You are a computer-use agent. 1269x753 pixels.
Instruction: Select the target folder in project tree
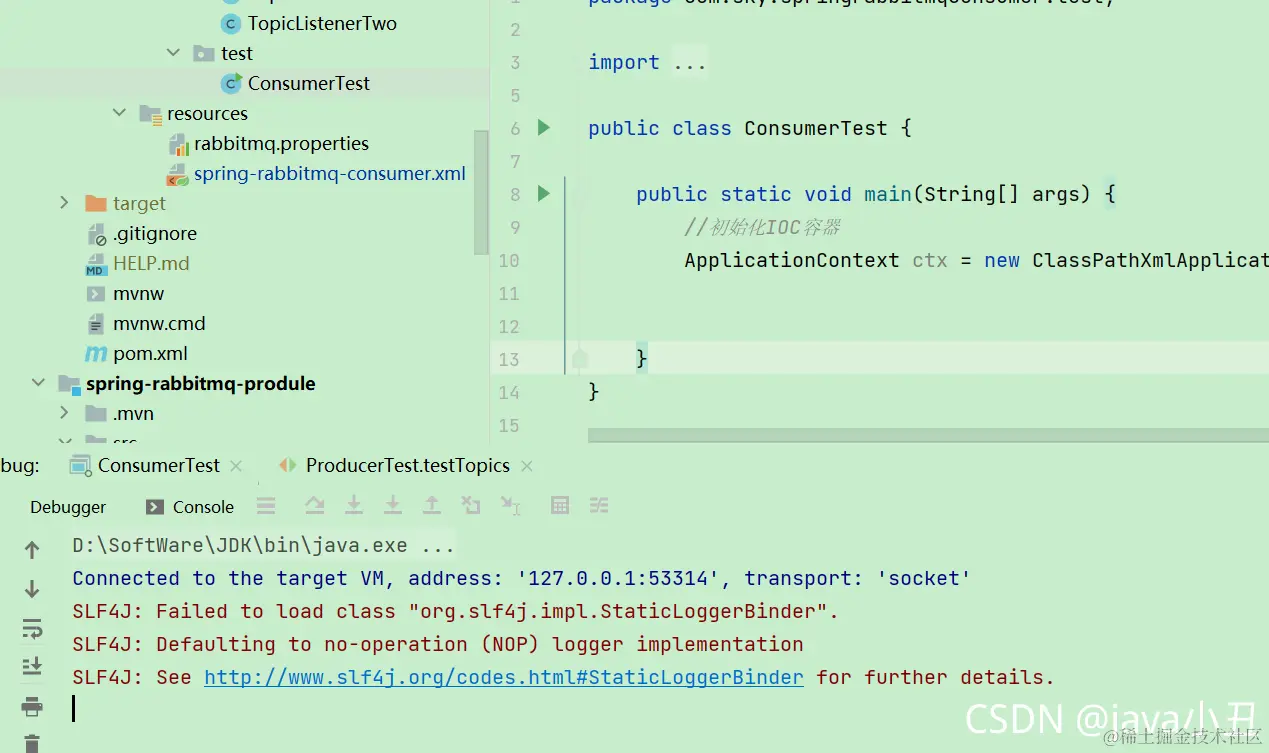tap(139, 203)
